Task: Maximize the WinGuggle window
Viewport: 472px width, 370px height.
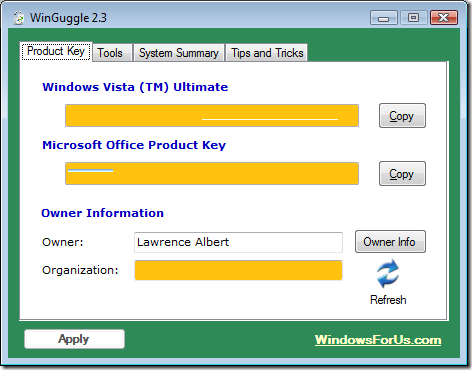Action: click(x=413, y=18)
